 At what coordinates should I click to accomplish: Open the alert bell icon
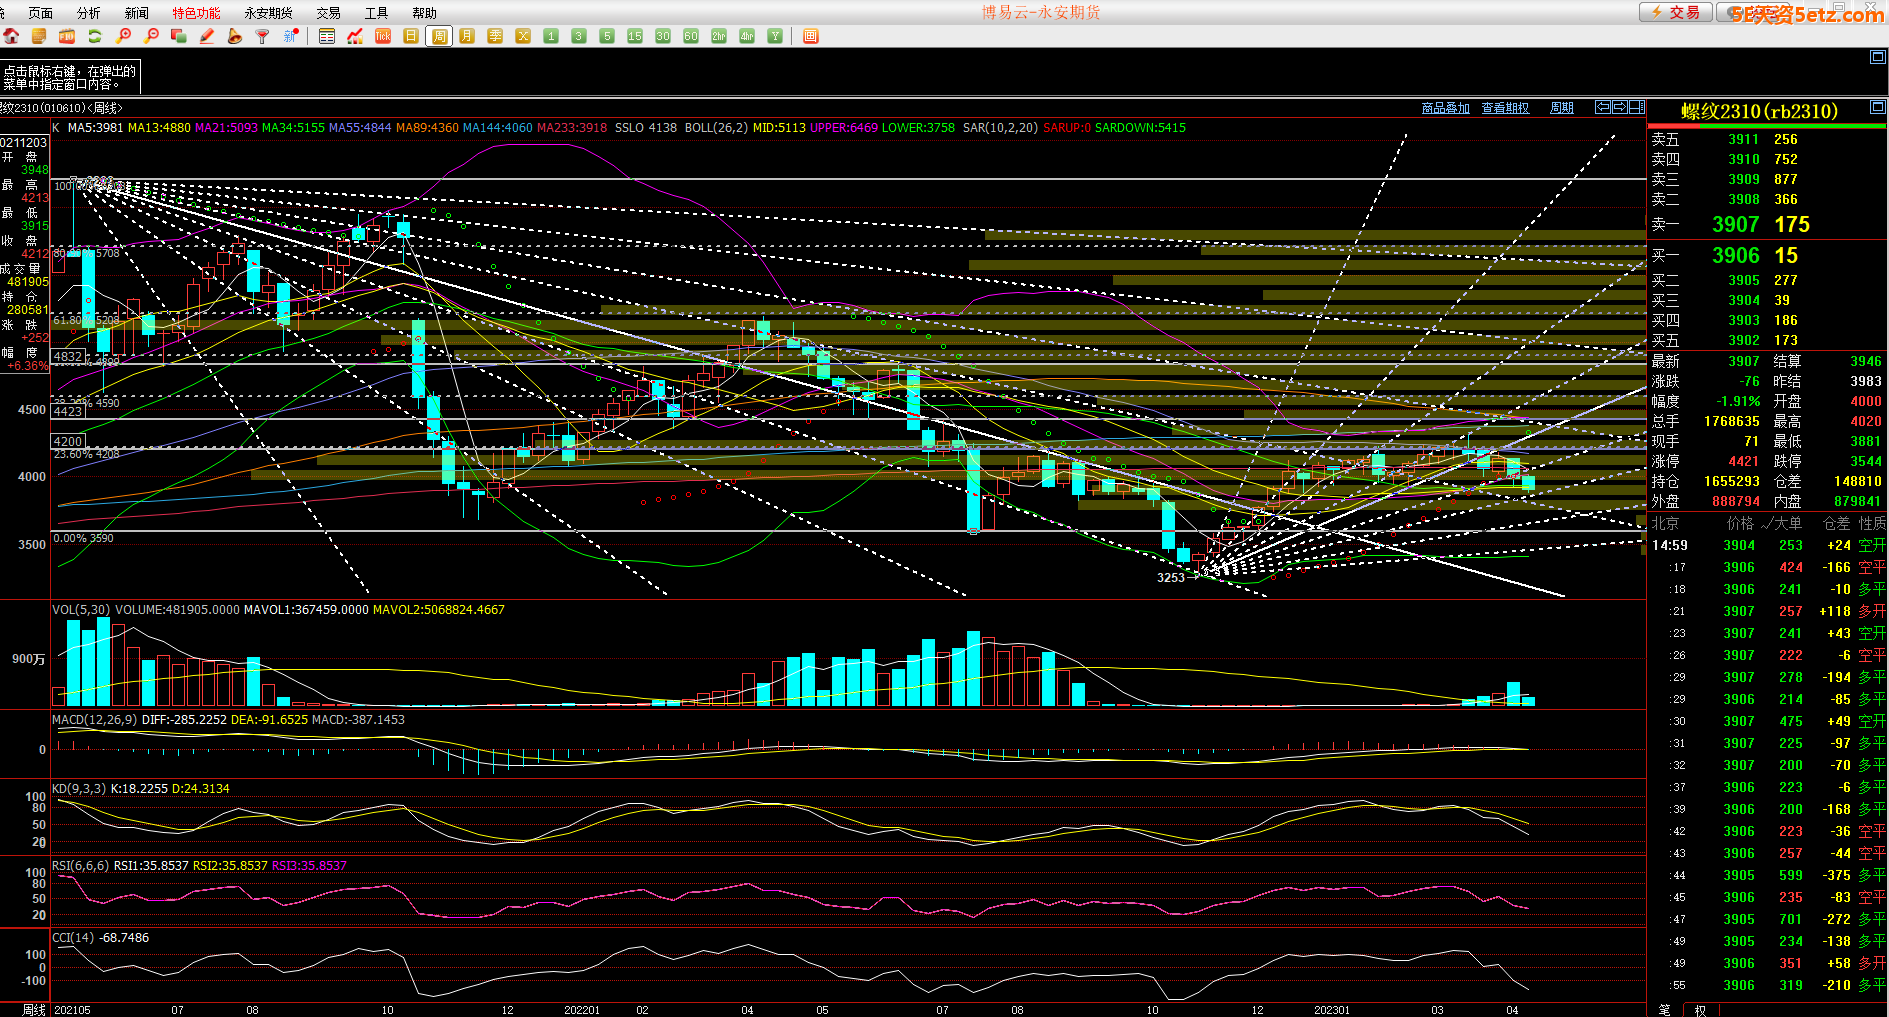[x=235, y=36]
